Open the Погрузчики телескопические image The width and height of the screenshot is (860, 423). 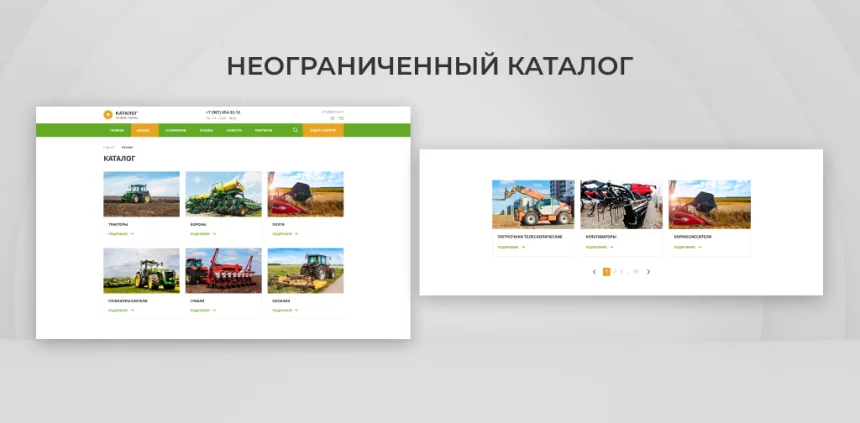pyautogui.click(x=533, y=205)
